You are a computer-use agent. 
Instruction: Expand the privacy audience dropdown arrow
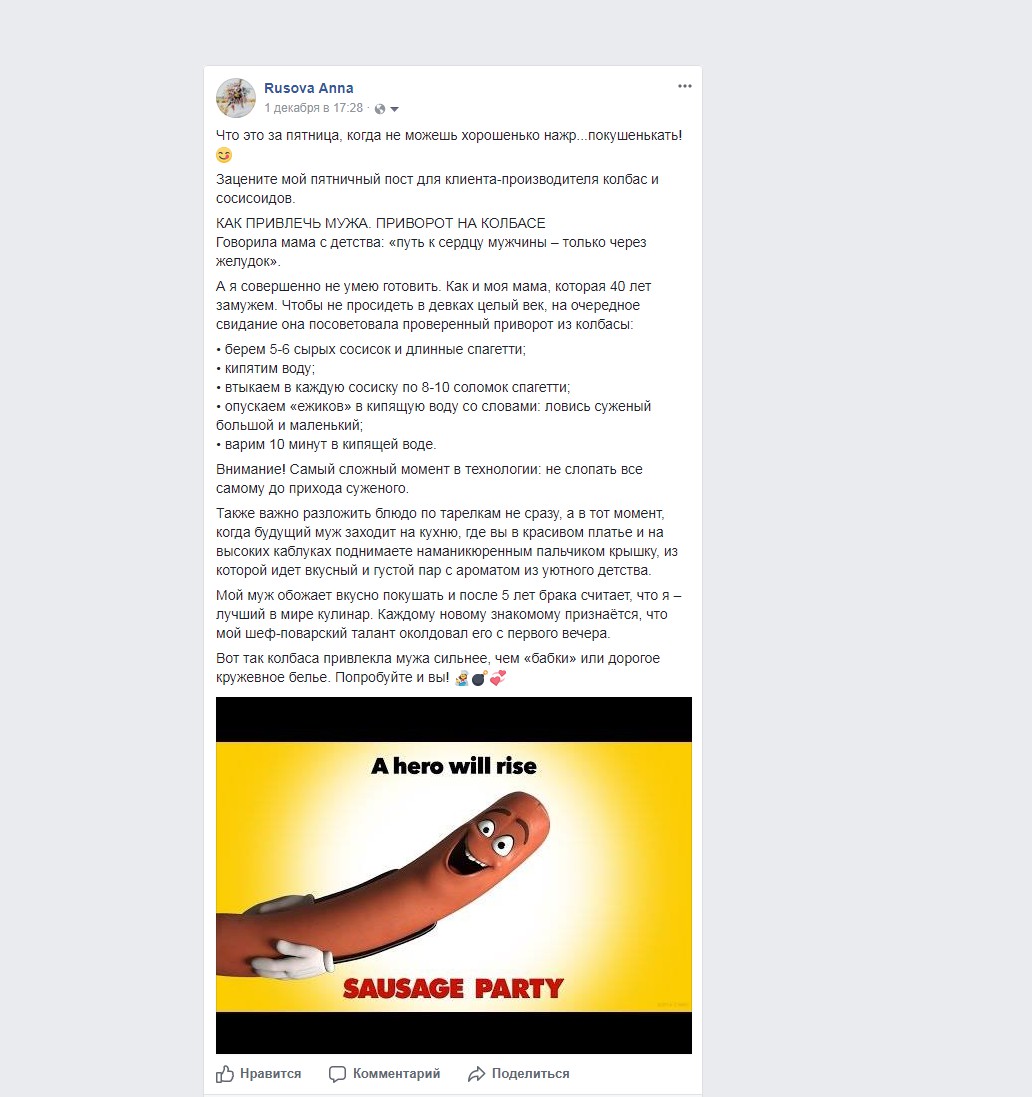[395, 109]
